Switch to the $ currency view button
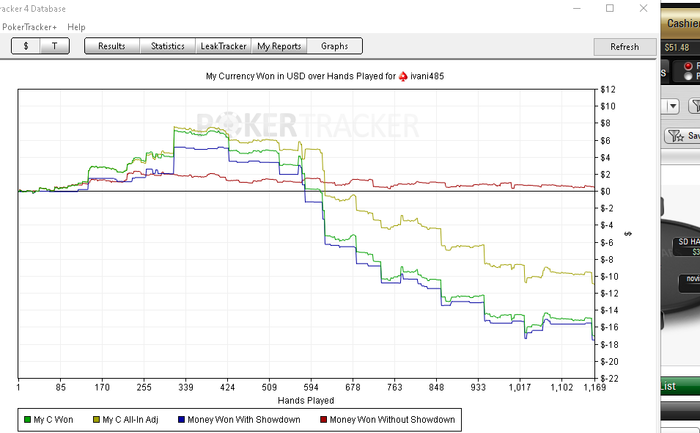700x433 pixels. click(26, 46)
